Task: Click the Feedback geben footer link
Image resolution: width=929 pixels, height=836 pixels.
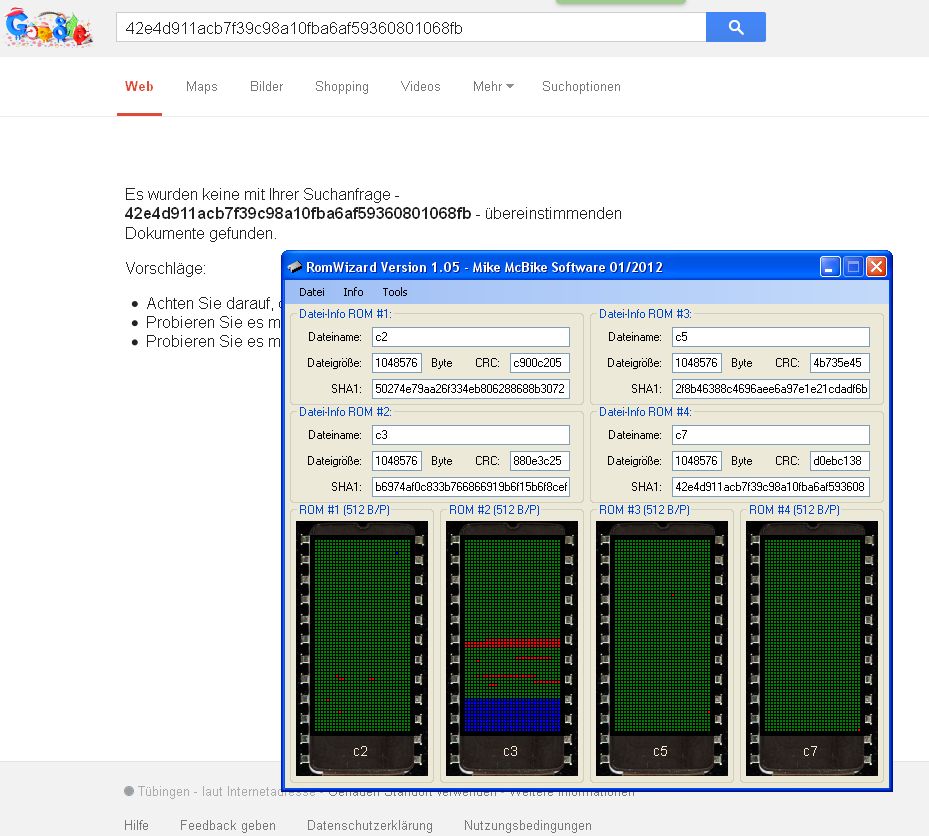Action: [x=228, y=825]
